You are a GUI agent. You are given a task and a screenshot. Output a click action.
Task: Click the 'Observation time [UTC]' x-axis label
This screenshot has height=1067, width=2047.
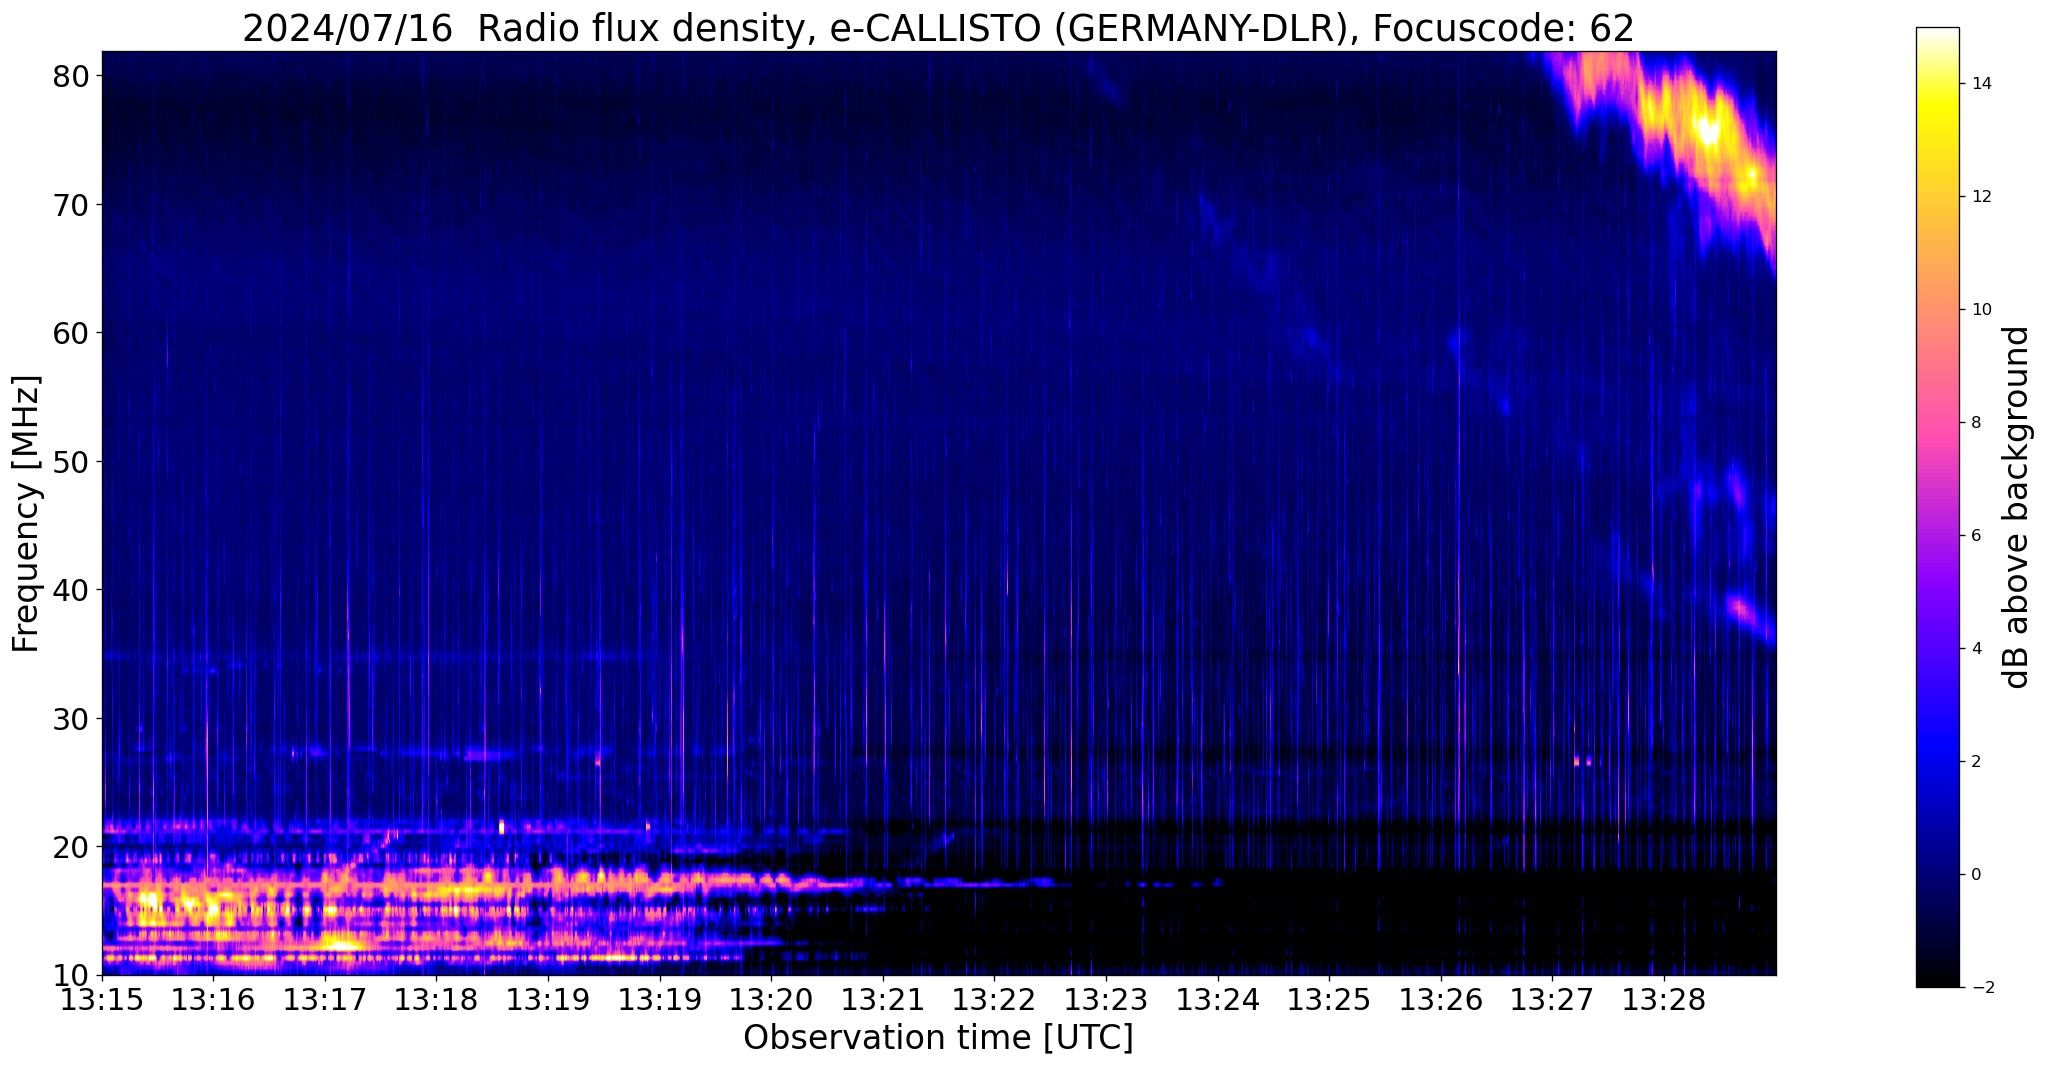click(x=938, y=1038)
